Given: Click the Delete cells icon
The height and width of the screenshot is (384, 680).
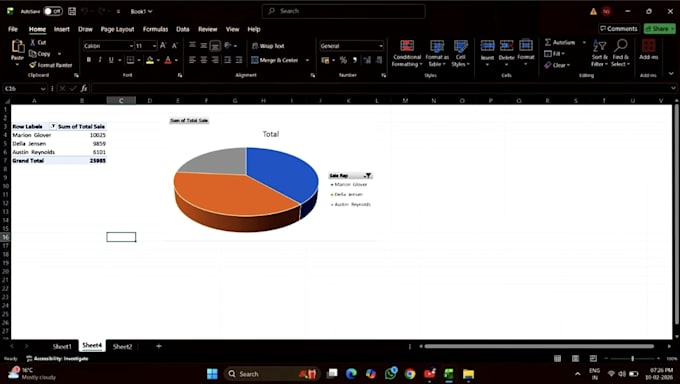Looking at the screenshot, I should click(507, 45).
